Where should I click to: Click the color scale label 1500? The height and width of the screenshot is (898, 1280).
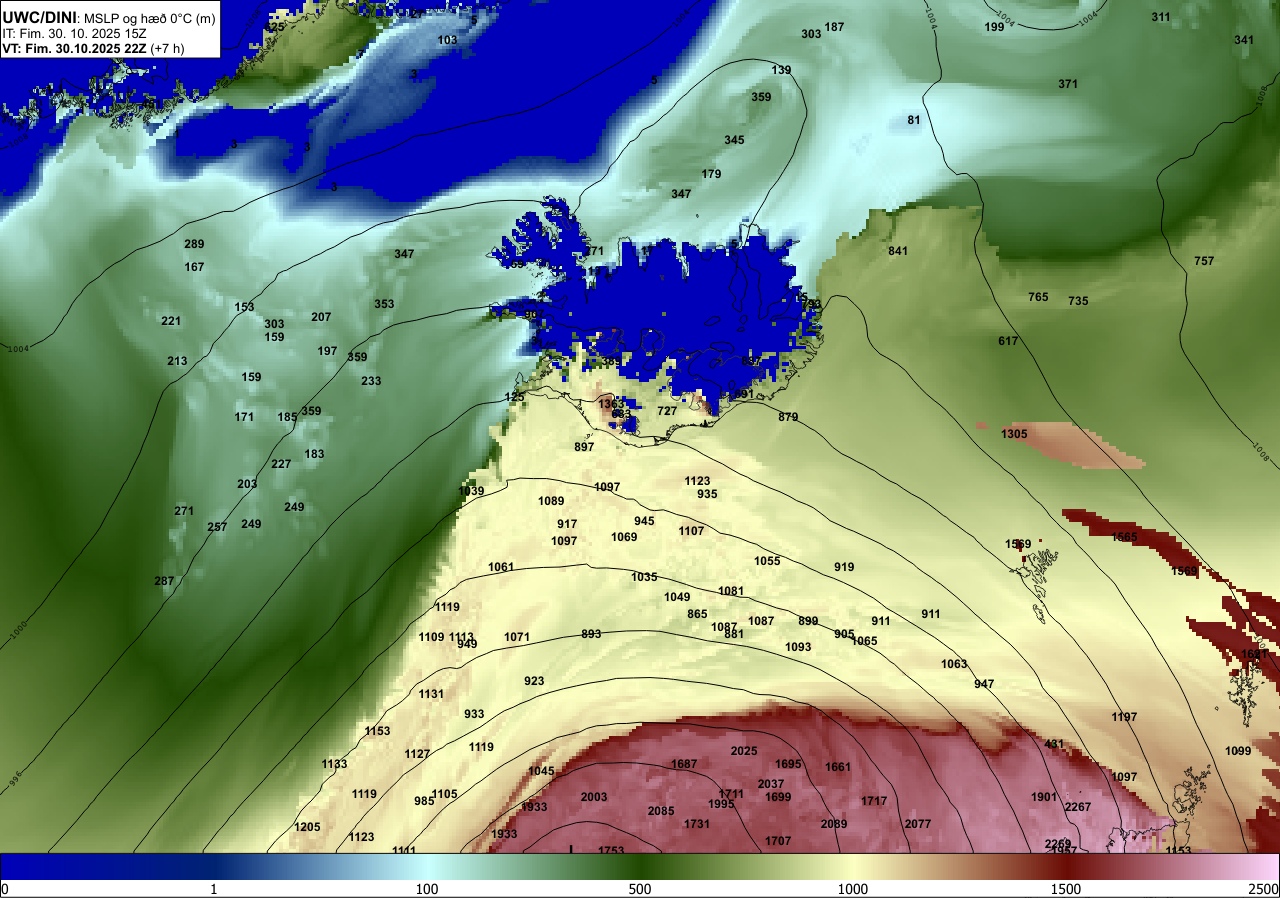pyautogui.click(x=1065, y=889)
